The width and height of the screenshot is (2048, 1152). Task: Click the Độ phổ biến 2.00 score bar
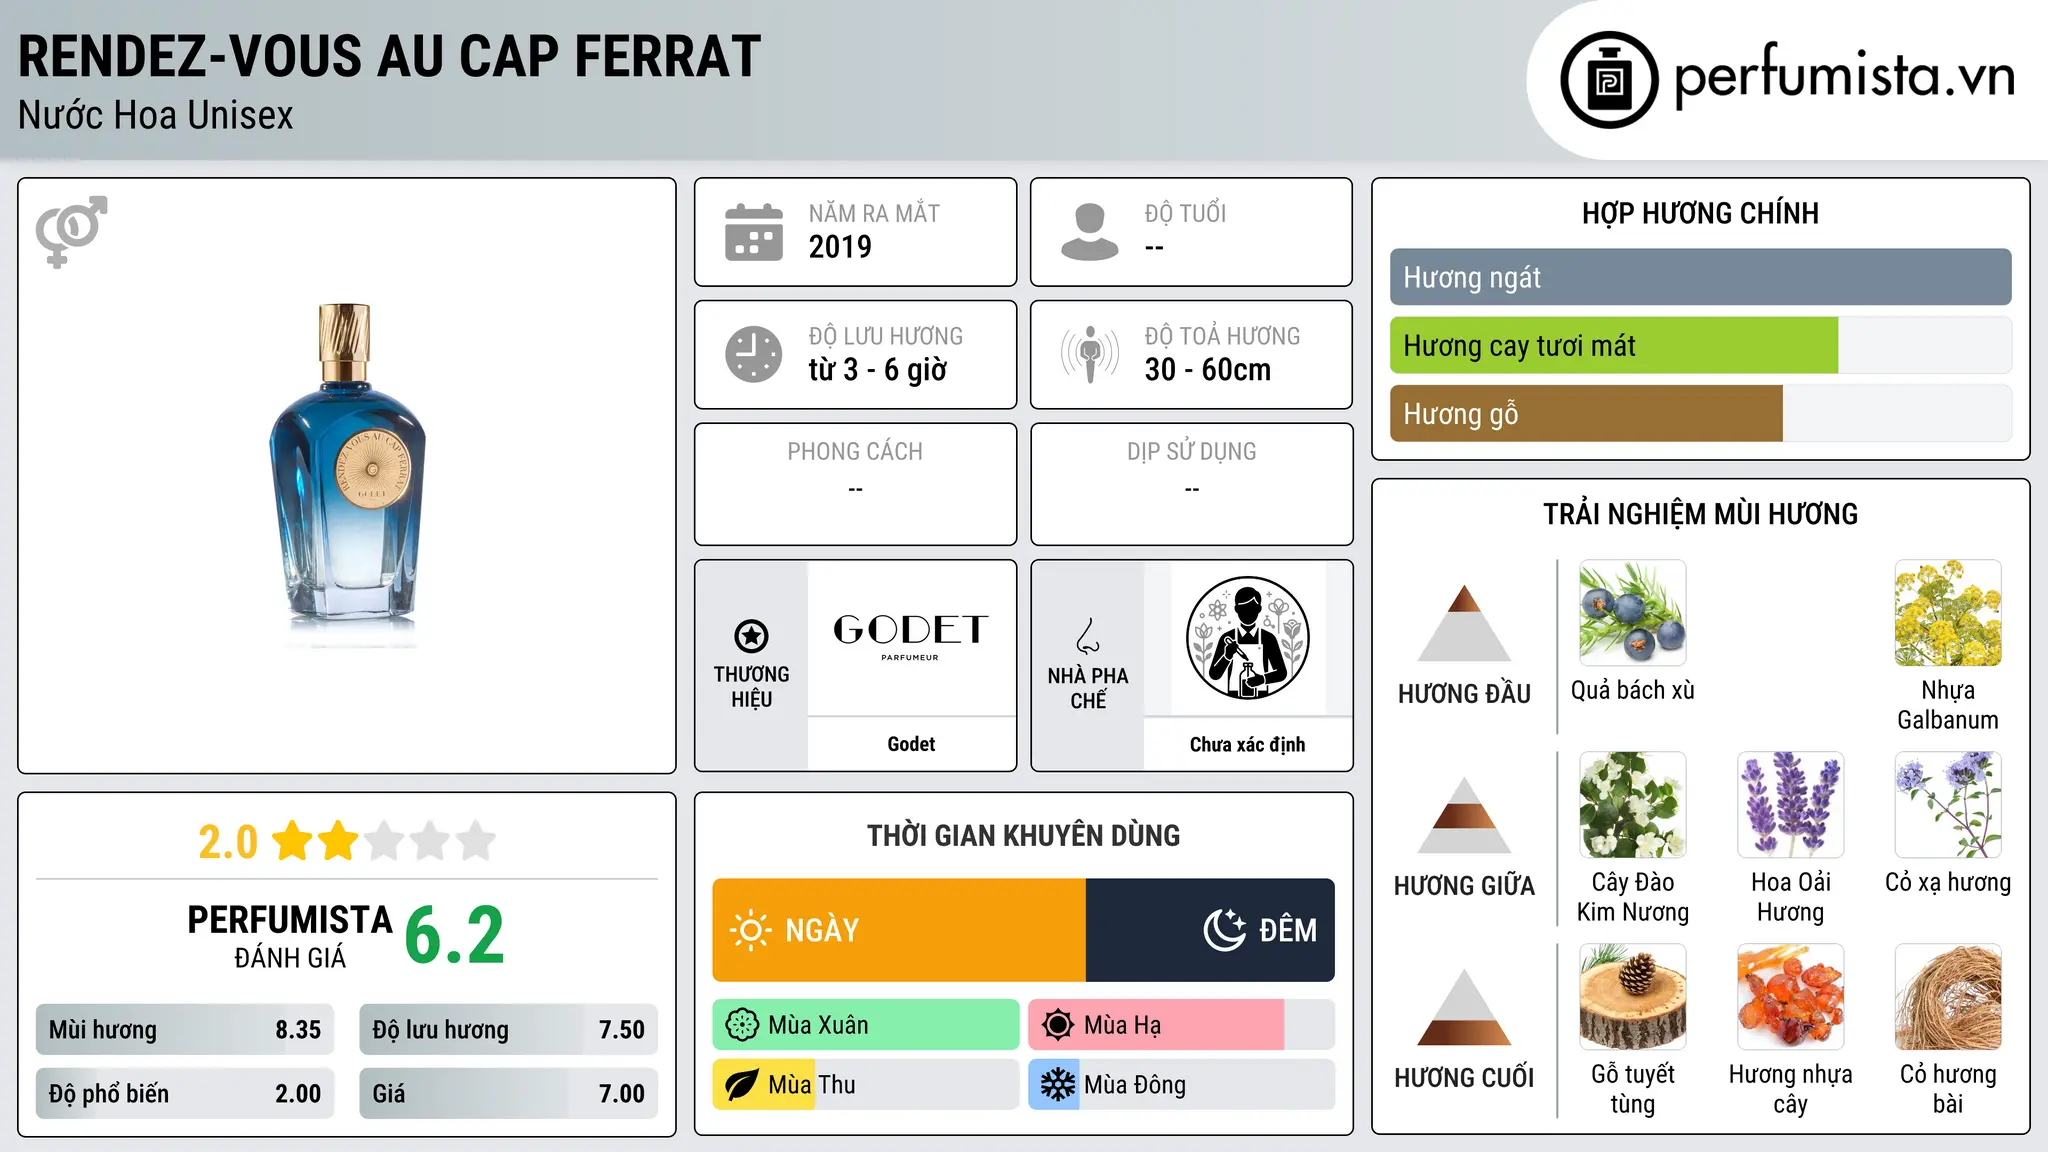(185, 1094)
